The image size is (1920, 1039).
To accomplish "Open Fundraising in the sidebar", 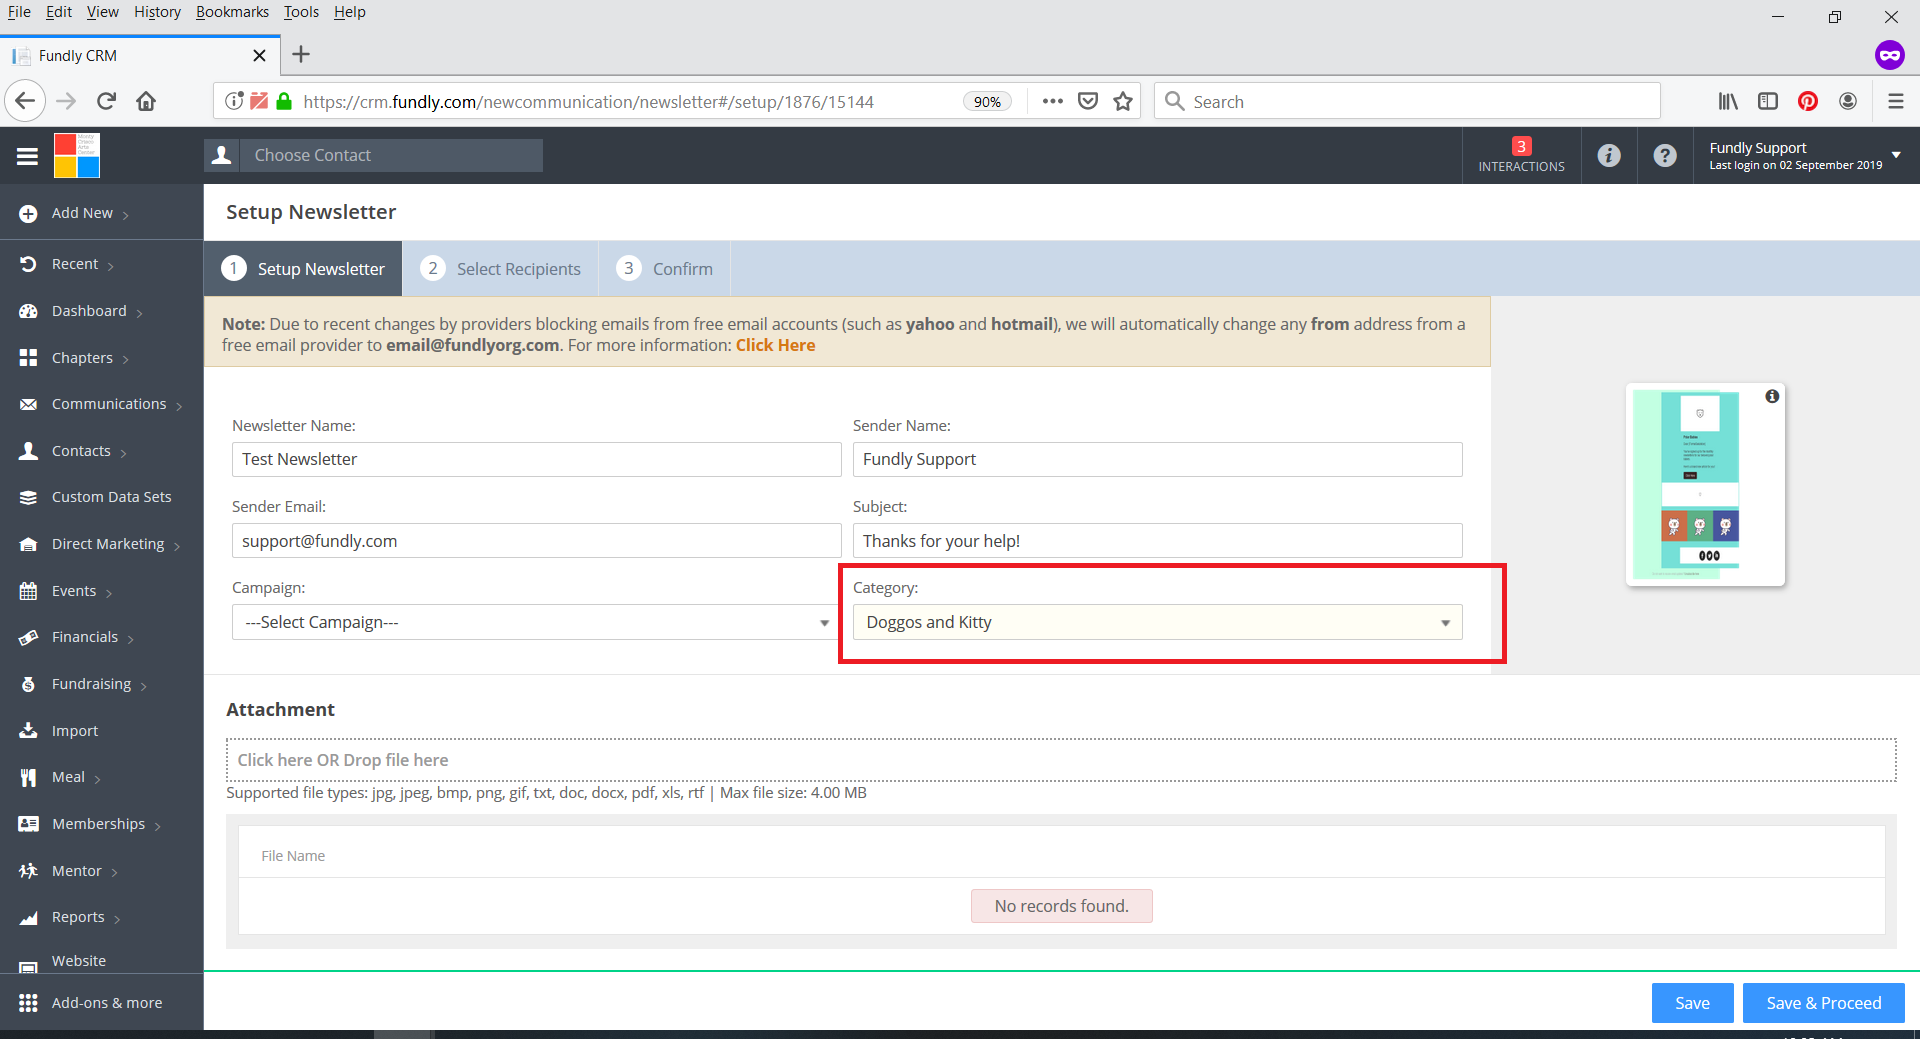I will tap(91, 684).
